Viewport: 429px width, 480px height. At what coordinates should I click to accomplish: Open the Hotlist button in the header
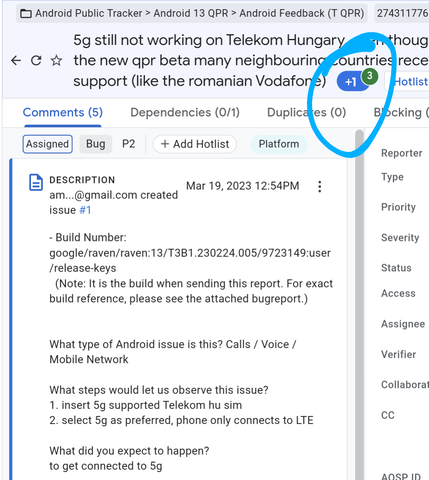(407, 81)
